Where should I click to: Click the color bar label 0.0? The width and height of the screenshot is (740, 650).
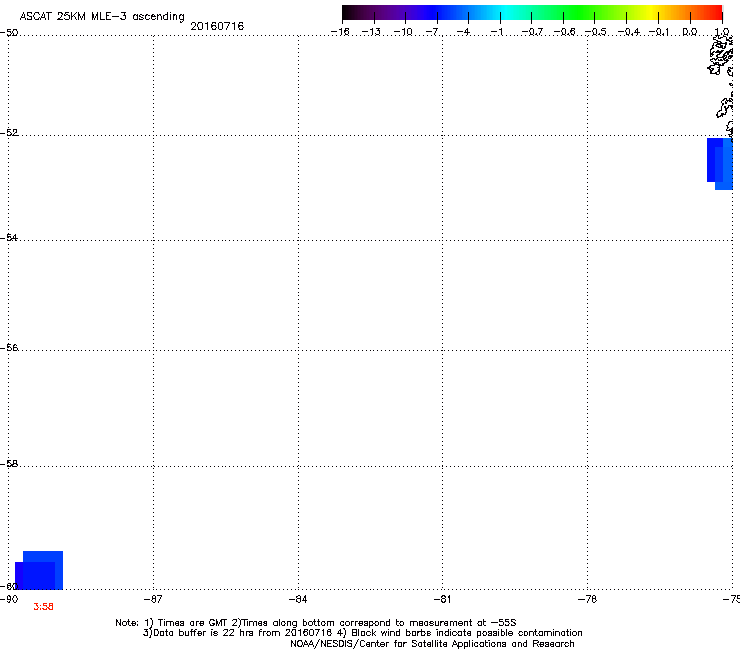690,32
